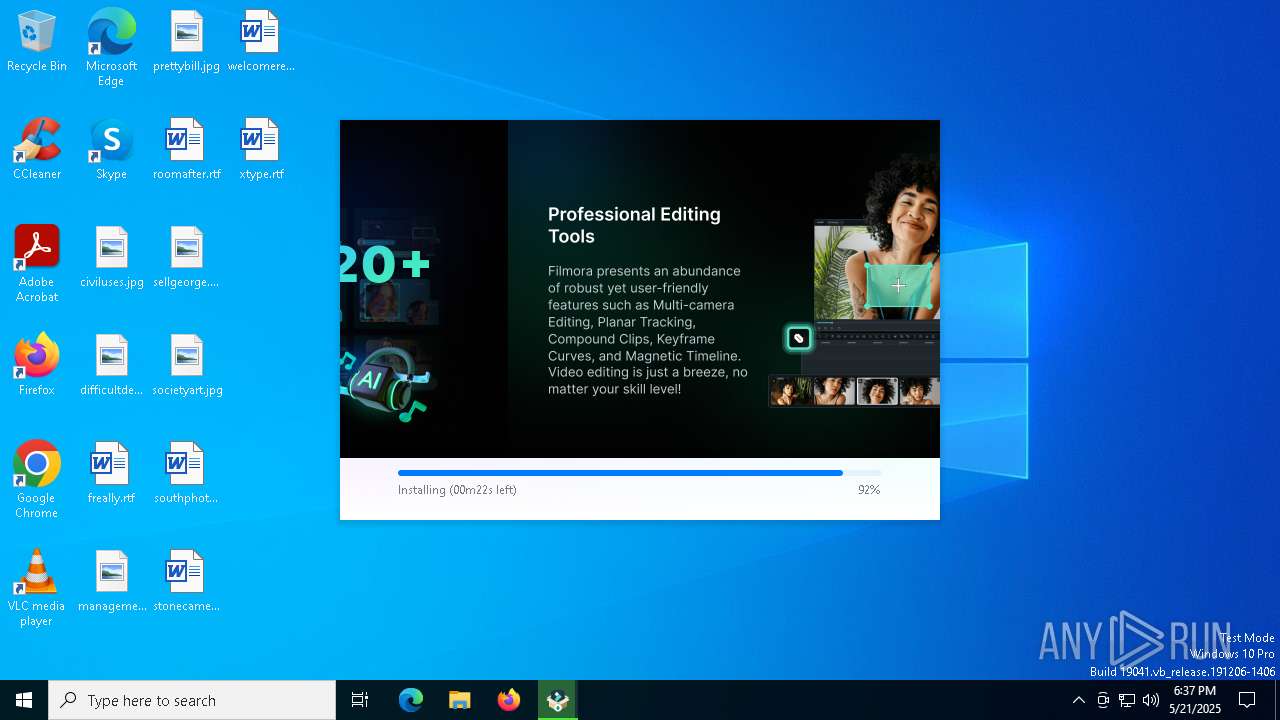Select civiluses.jpg image file
The width and height of the screenshot is (1280, 720).
click(111, 257)
